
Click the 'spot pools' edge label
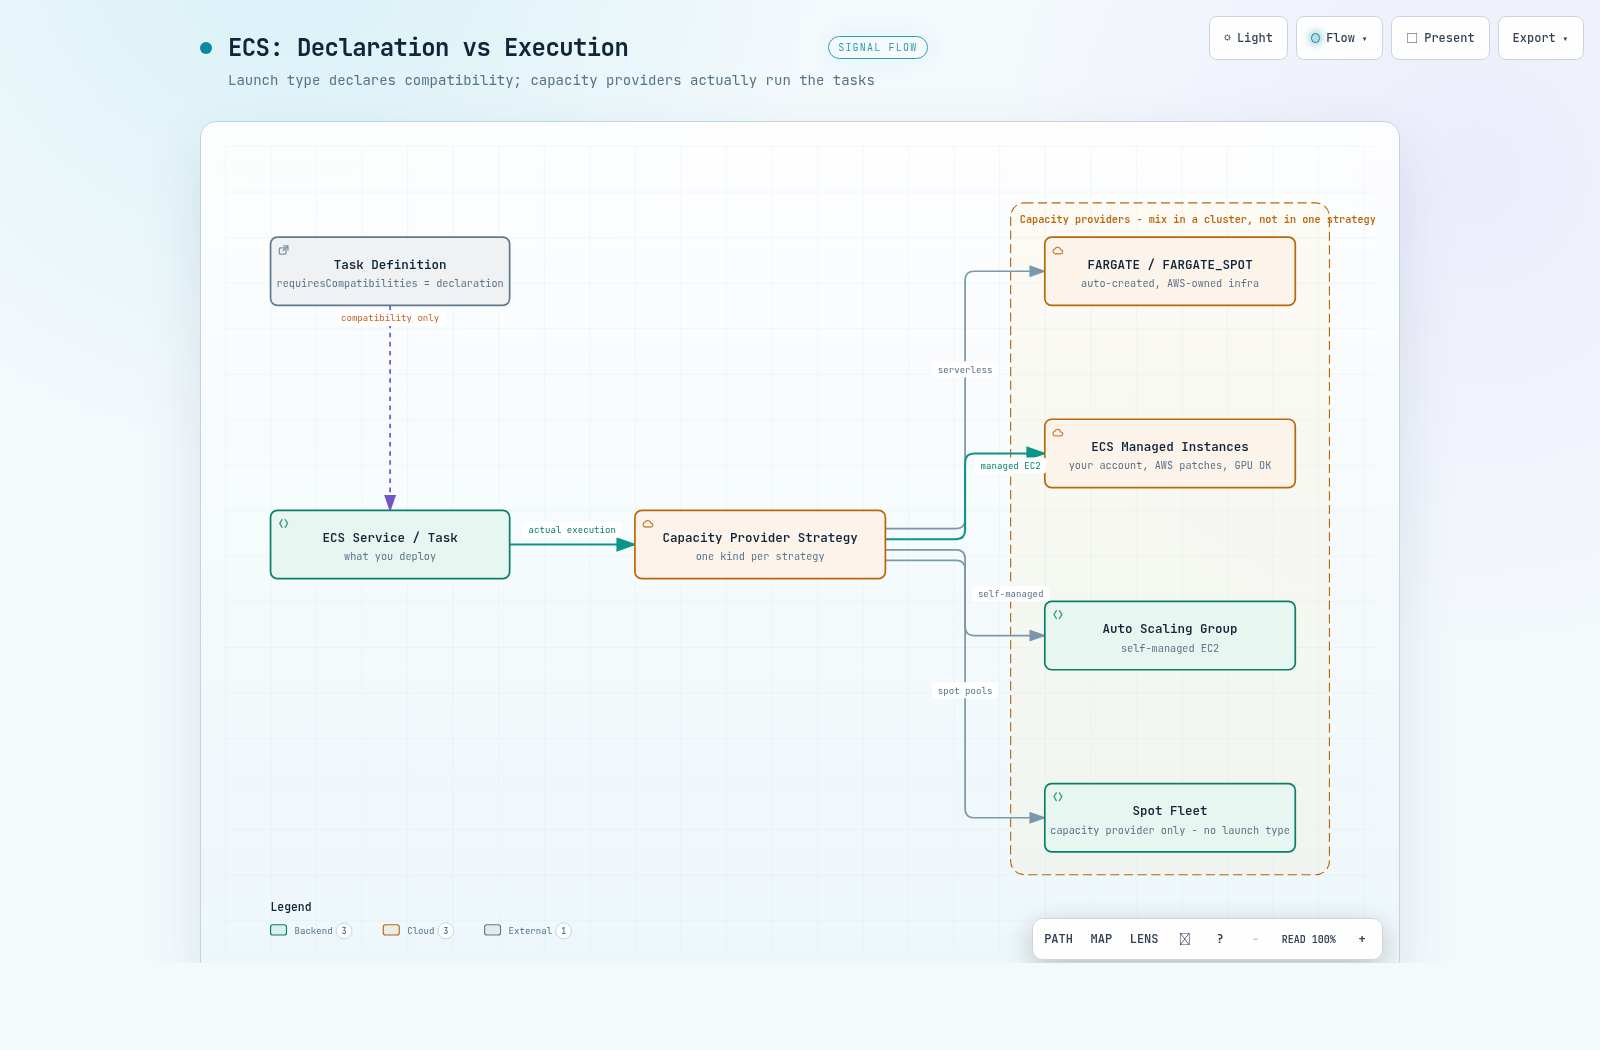pyautogui.click(x=965, y=691)
